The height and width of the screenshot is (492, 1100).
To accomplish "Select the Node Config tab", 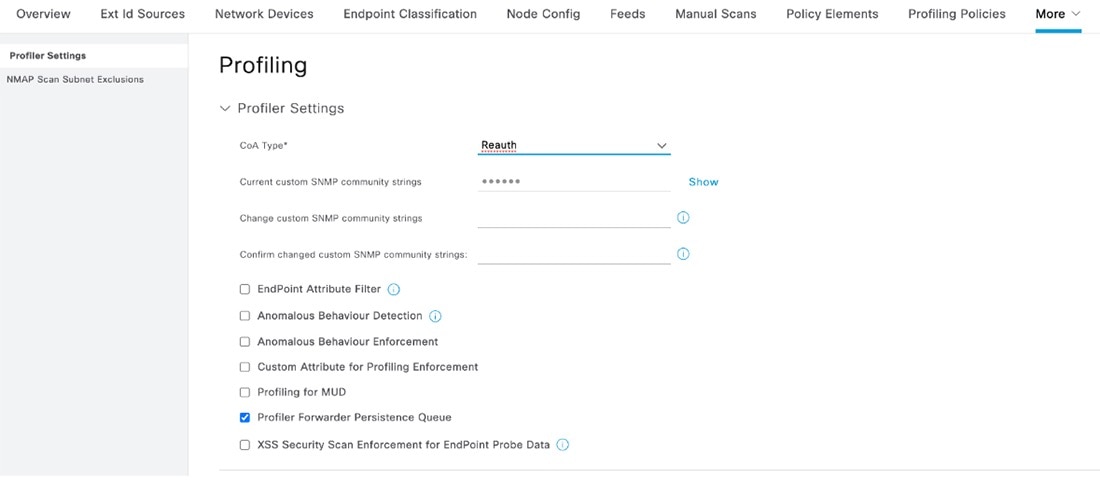I will pyautogui.click(x=543, y=14).
